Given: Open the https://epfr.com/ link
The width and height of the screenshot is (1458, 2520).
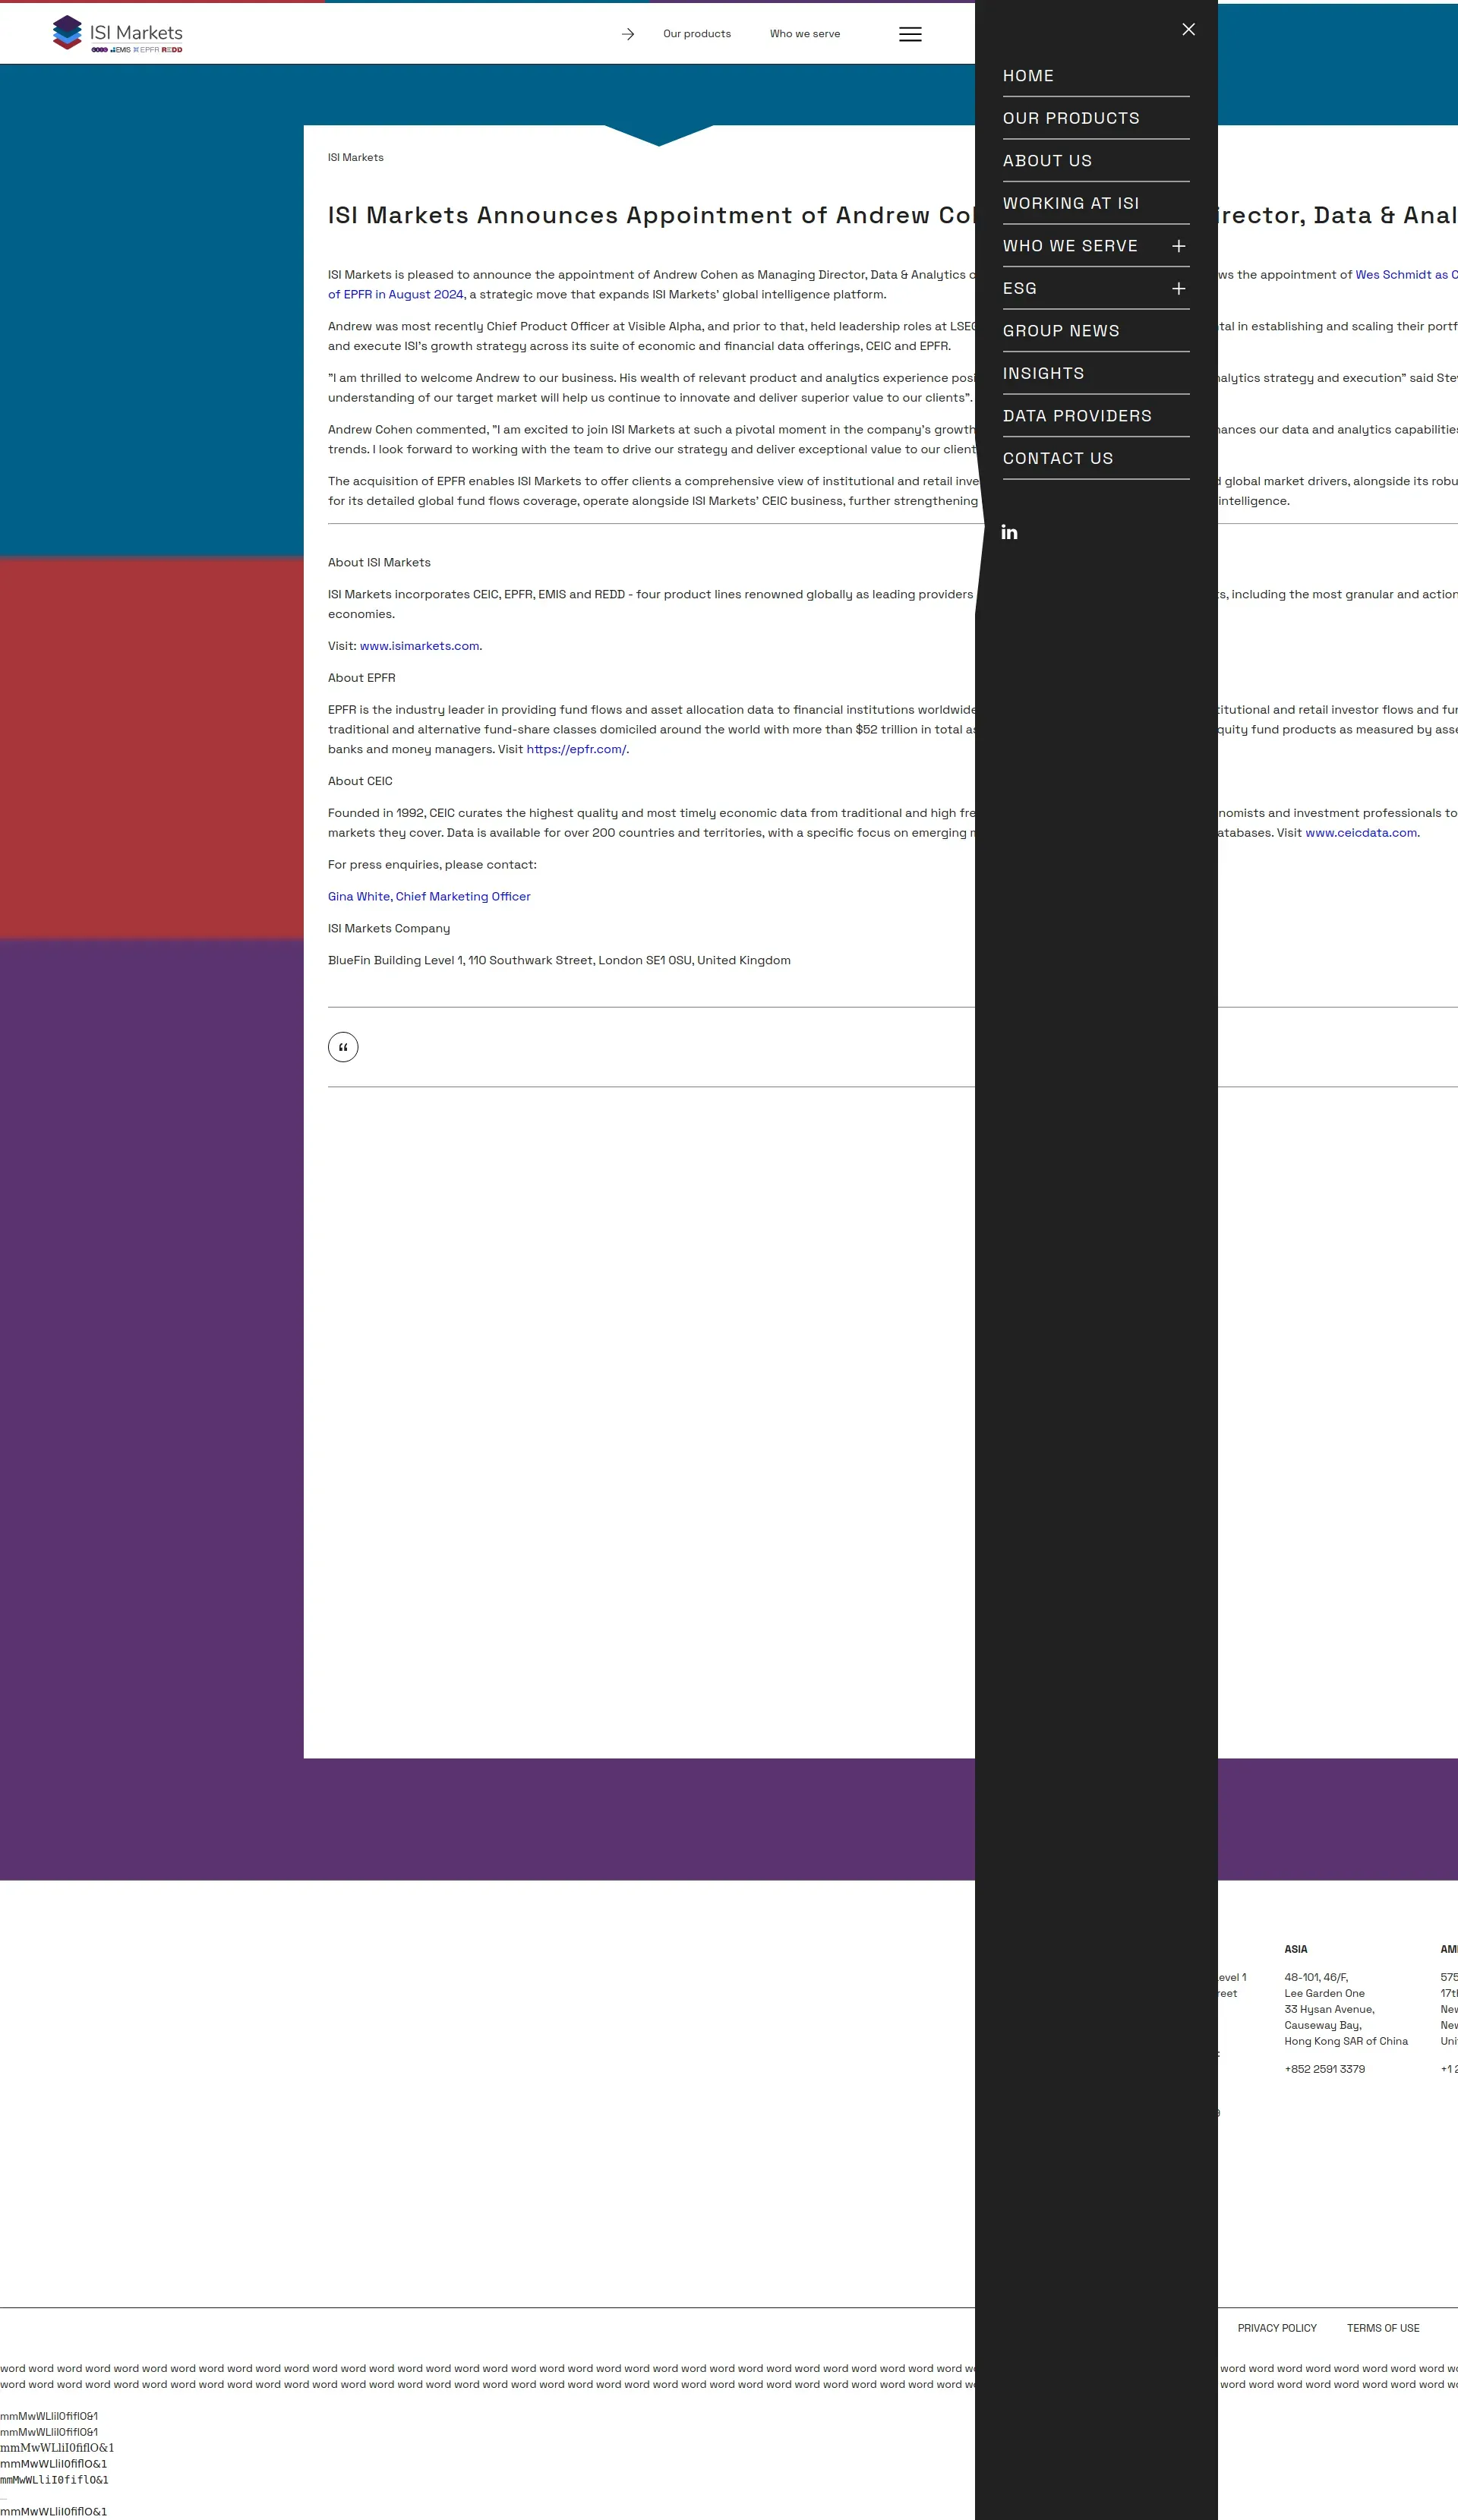Looking at the screenshot, I should (576, 750).
